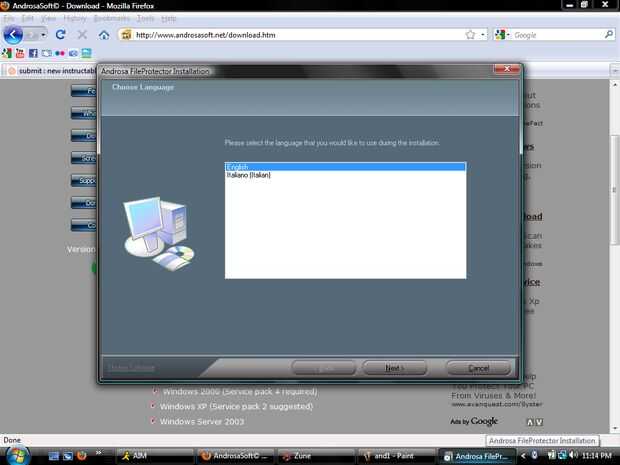Screen dimensions: 620x465
Task: Open the address bar history dropdown arrow
Action: pyautogui.click(x=482, y=35)
